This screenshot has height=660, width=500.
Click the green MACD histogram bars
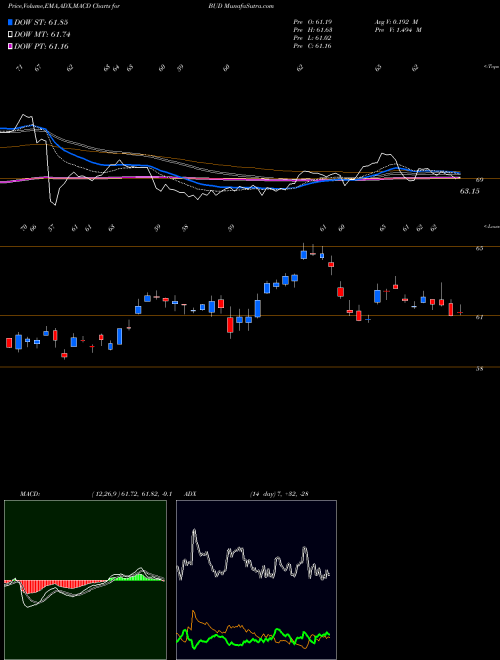pos(137,578)
